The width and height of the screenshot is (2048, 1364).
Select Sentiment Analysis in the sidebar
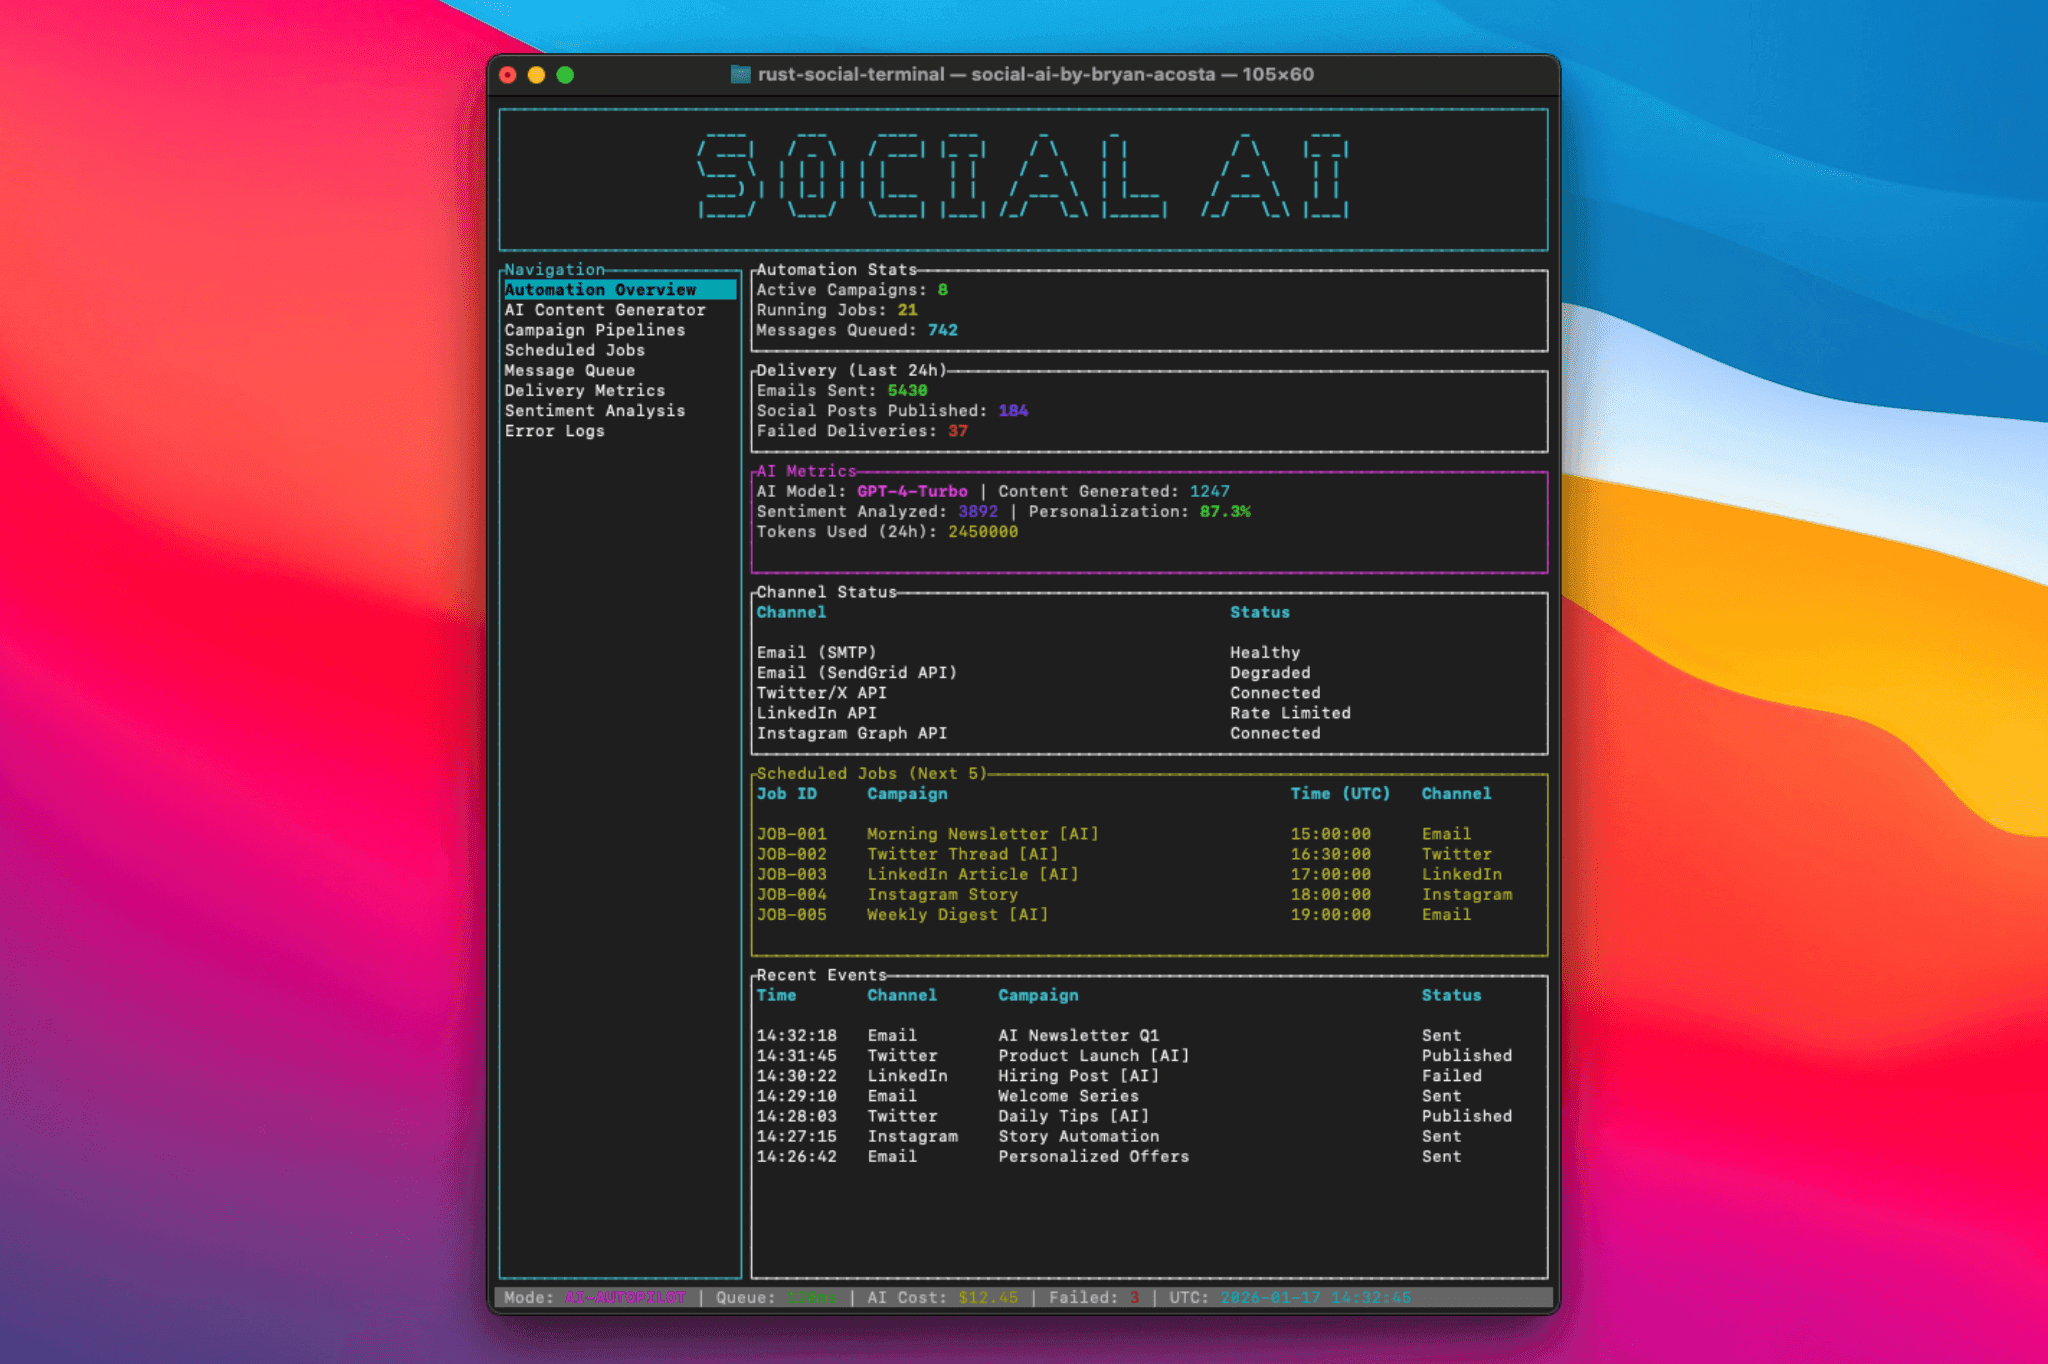coord(595,410)
